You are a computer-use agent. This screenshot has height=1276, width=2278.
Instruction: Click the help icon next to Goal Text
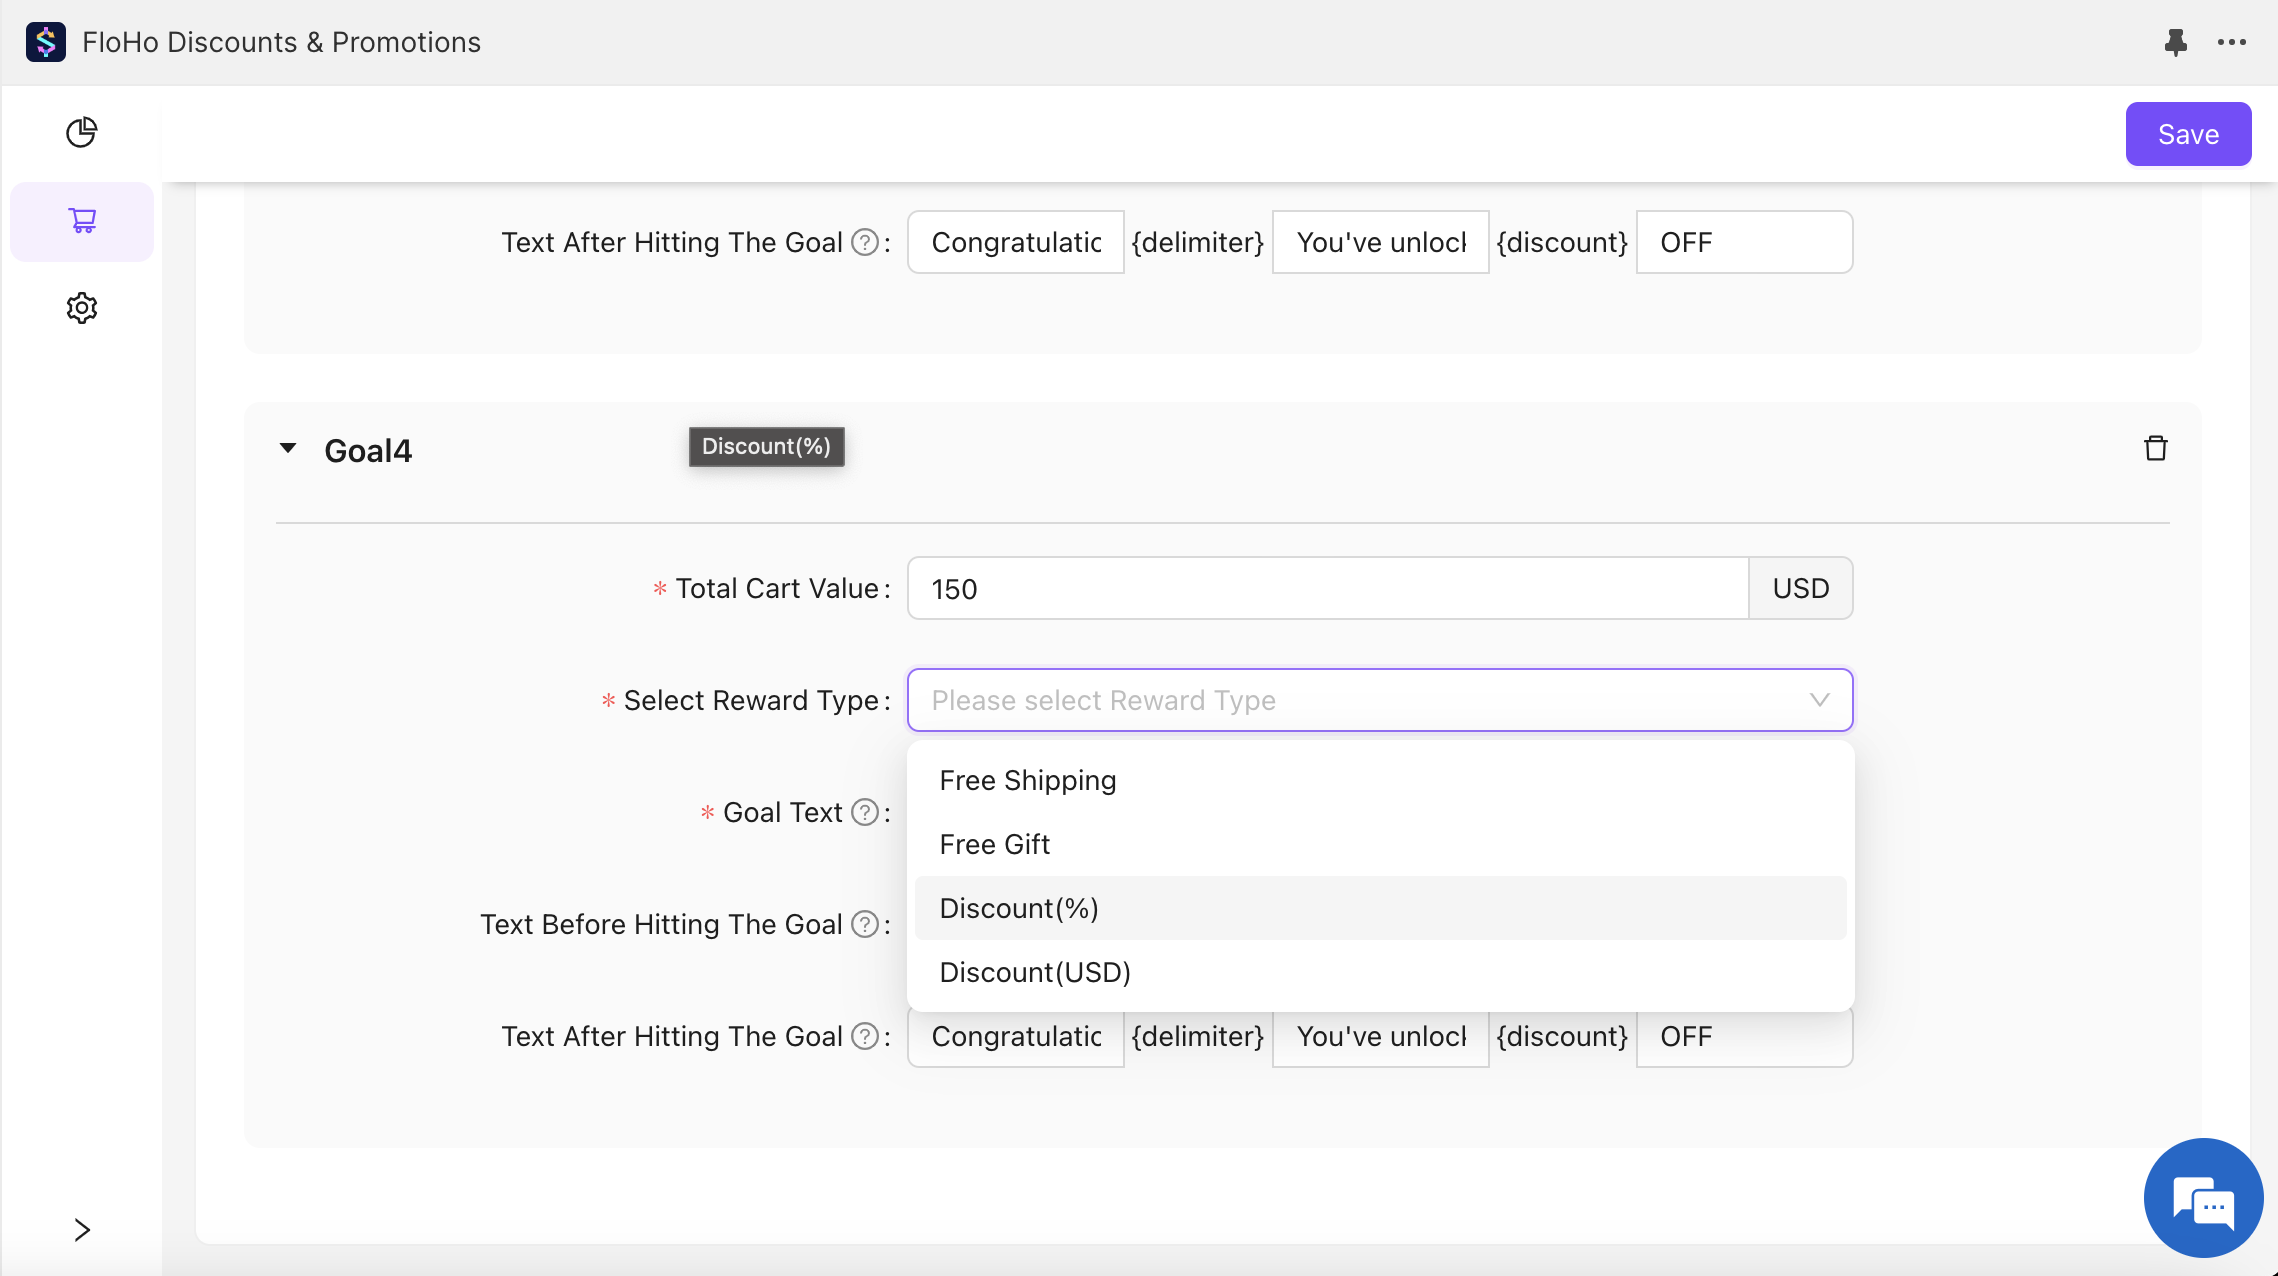(x=864, y=812)
